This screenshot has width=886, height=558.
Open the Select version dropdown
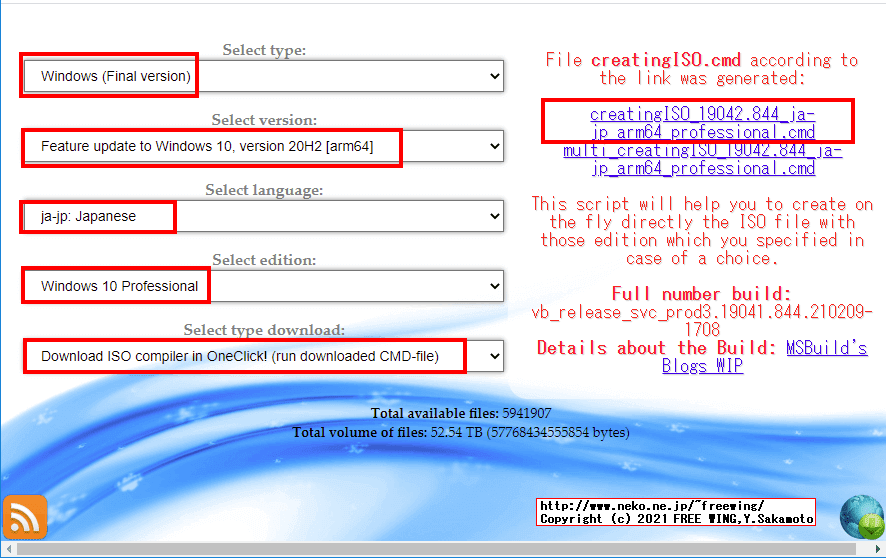pos(263,146)
